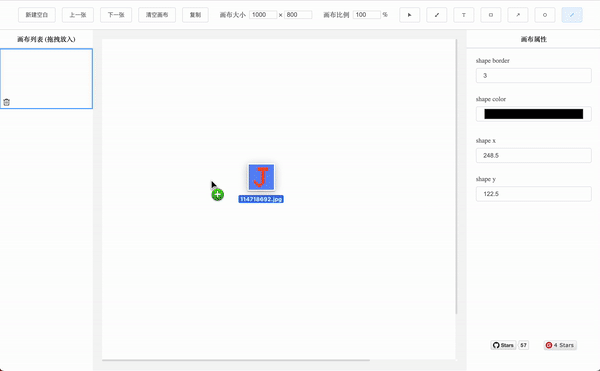
Task: Click the canvas horizontal scrollbar
Action: tap(236, 360)
